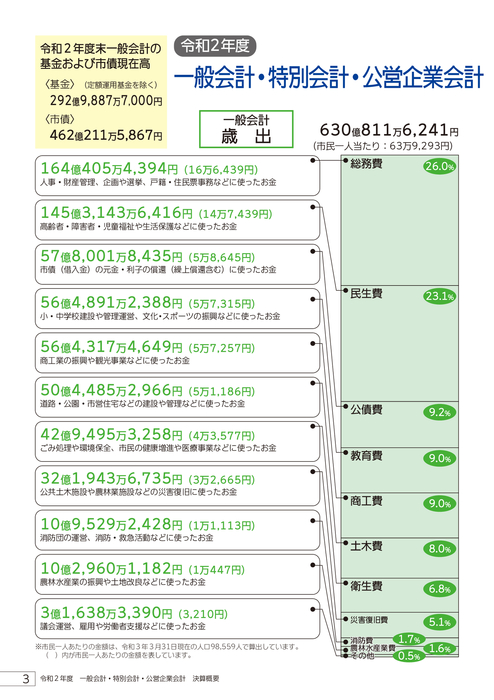Click the 9.0% badge beside 教育費
This screenshot has width=494, height=700.
440,458
